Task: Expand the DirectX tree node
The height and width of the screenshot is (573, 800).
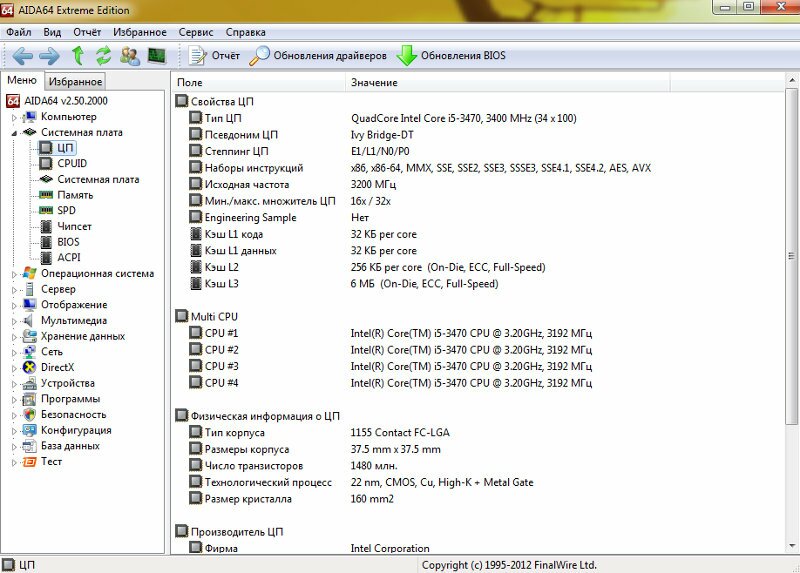Action: tap(14, 368)
